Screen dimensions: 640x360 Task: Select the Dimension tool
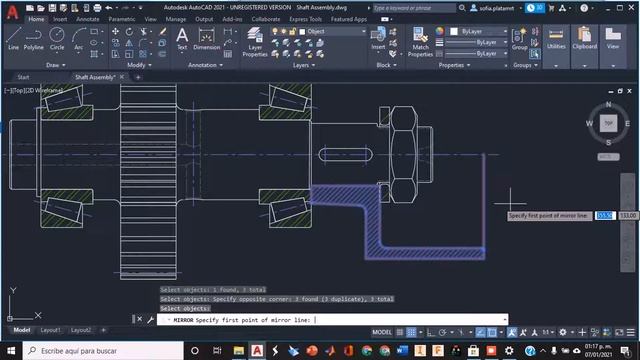[x=207, y=39]
